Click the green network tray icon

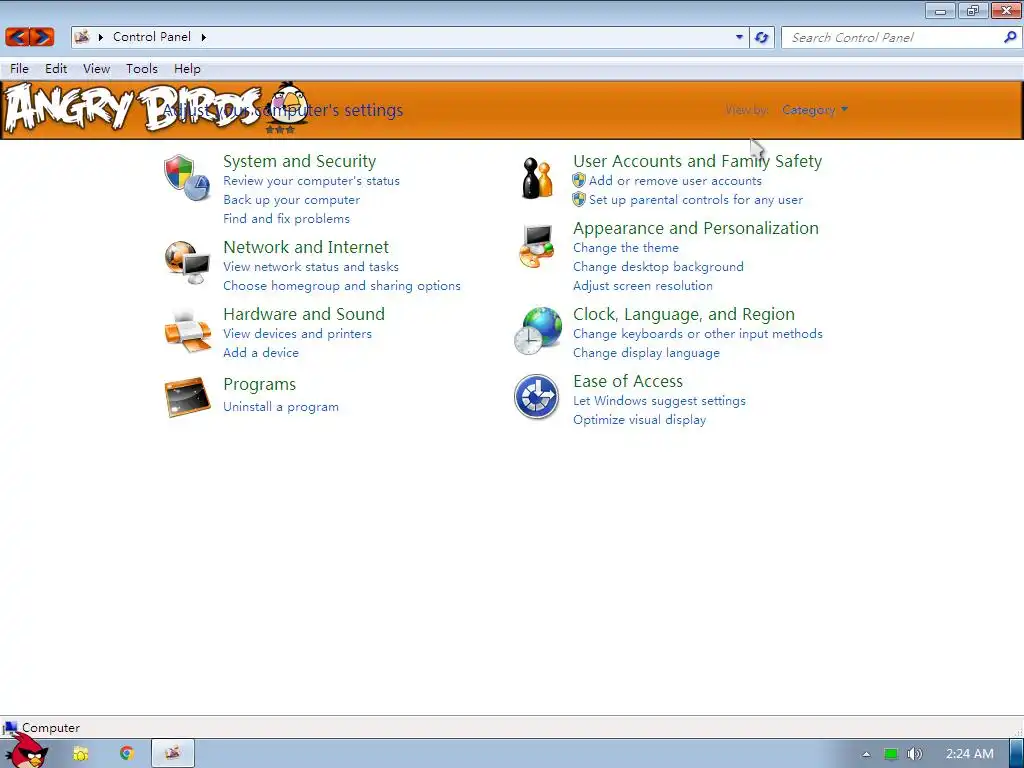pos(891,754)
